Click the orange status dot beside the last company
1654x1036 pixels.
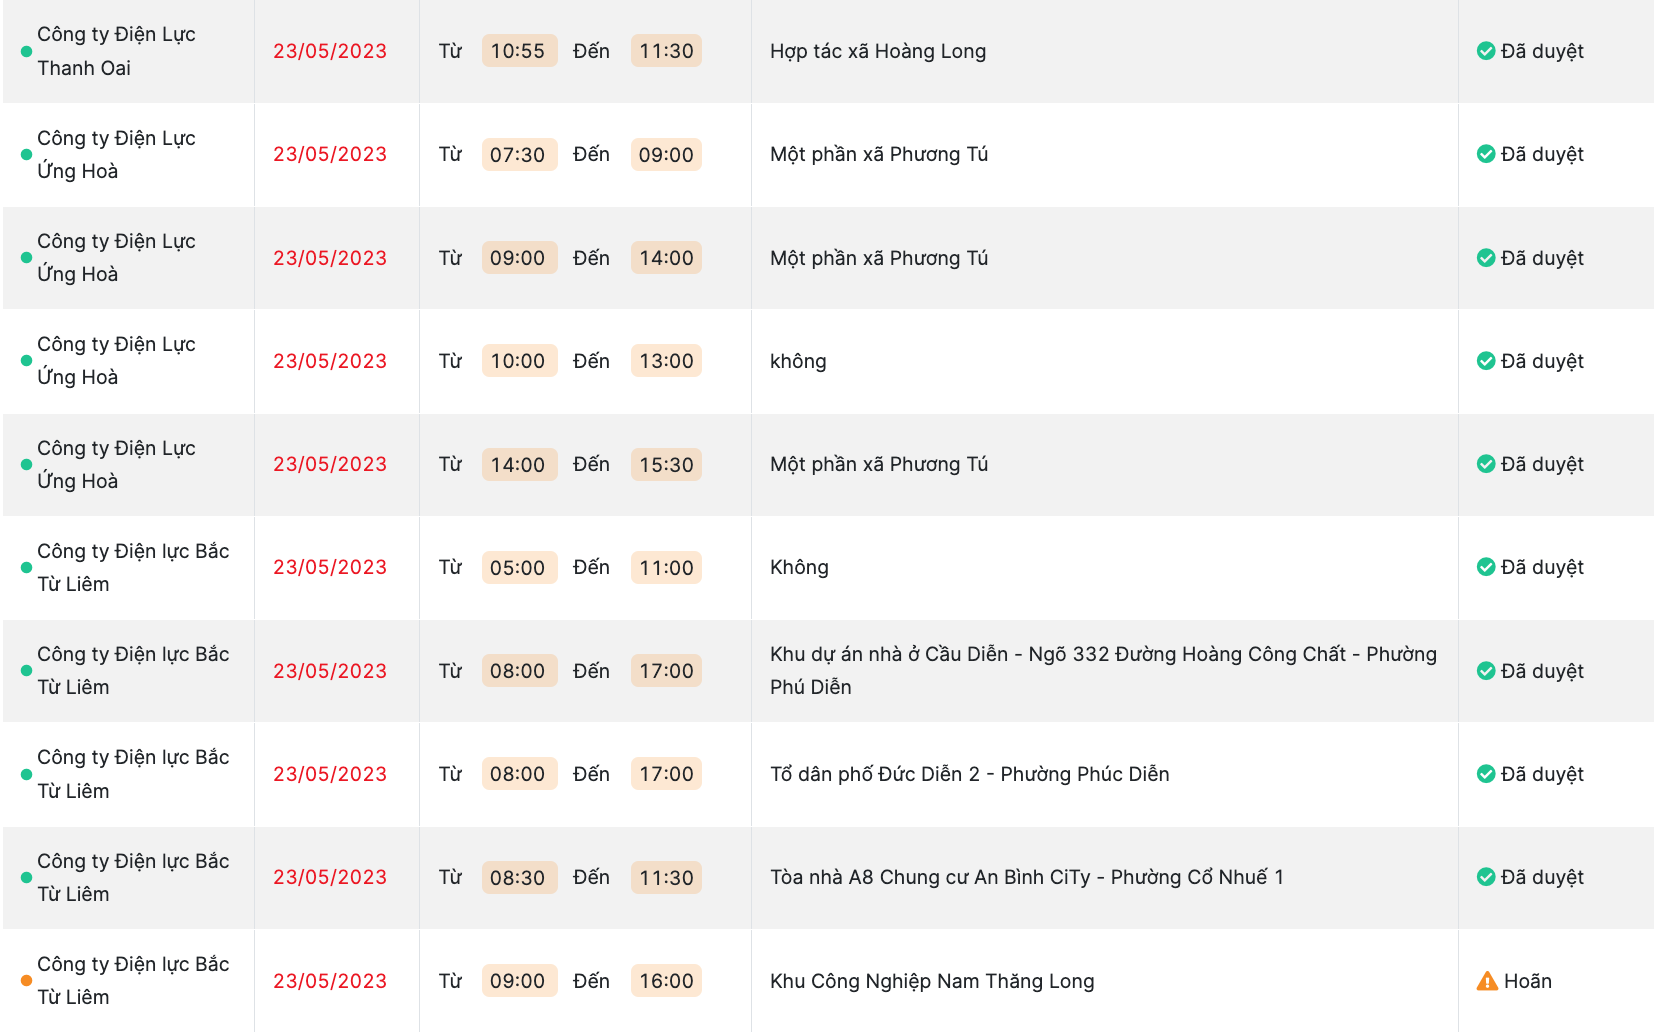coord(26,981)
